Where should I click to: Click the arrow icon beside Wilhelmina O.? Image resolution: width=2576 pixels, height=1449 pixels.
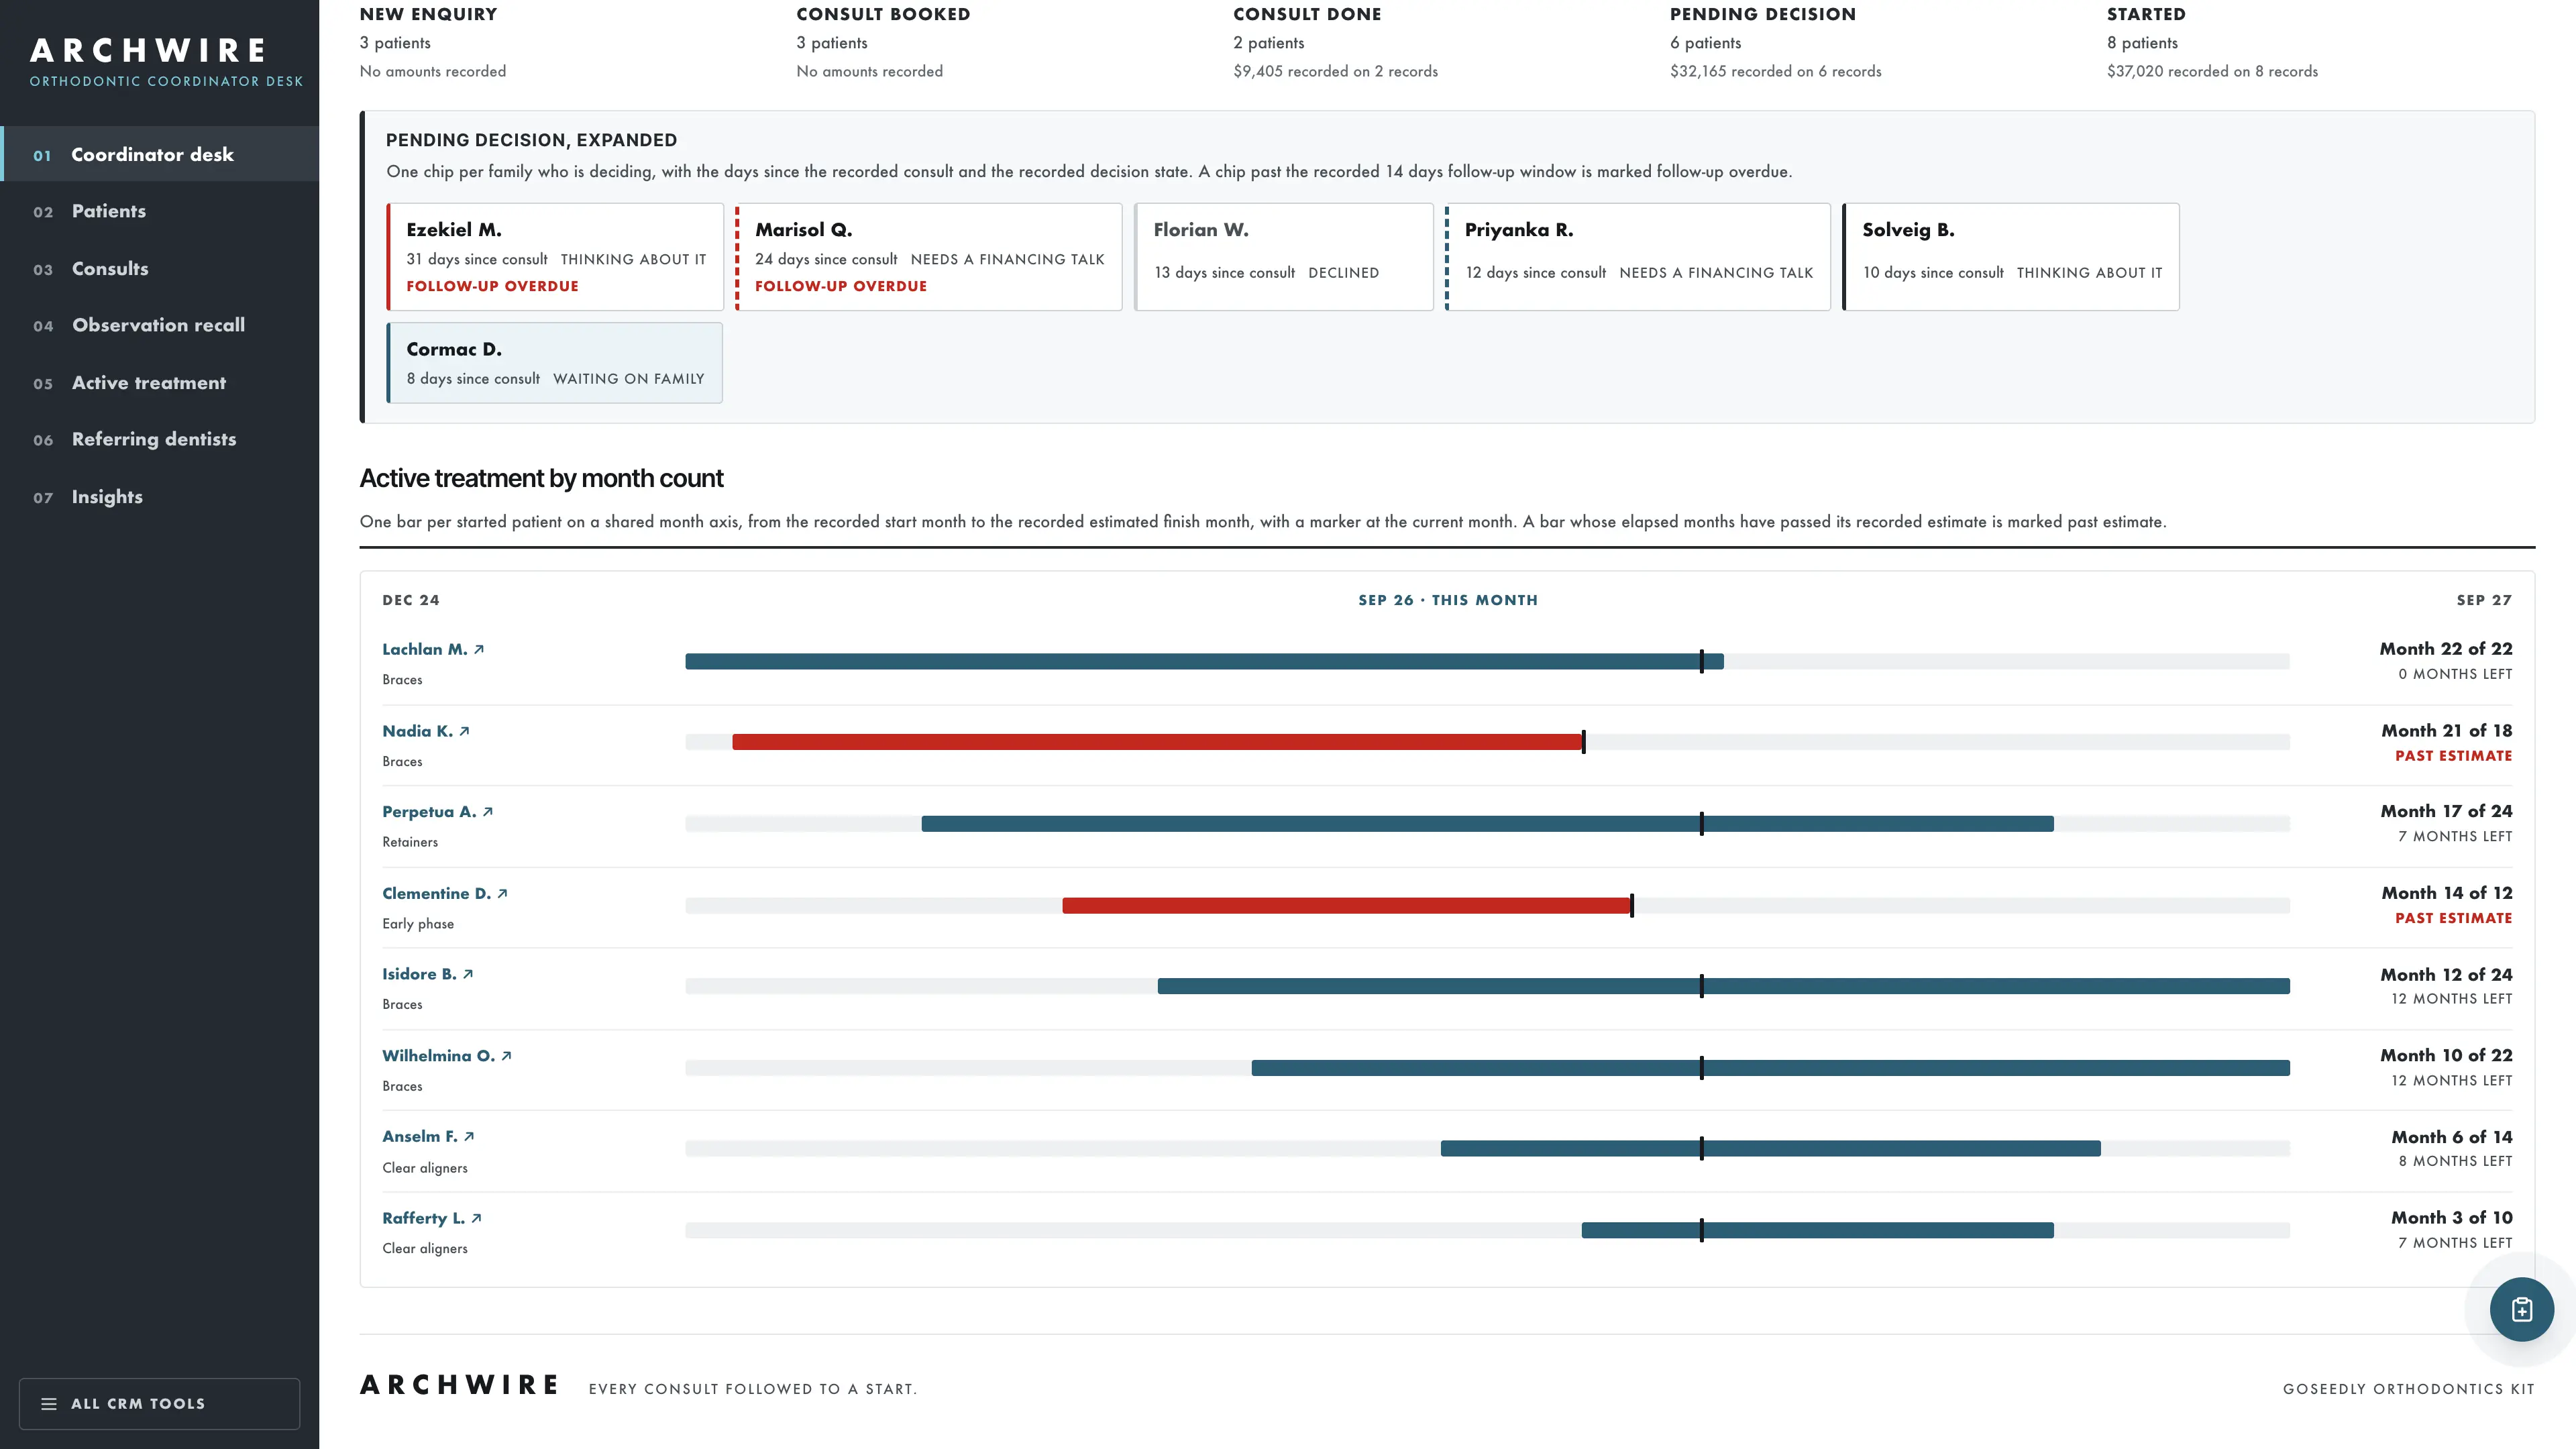pos(506,1056)
